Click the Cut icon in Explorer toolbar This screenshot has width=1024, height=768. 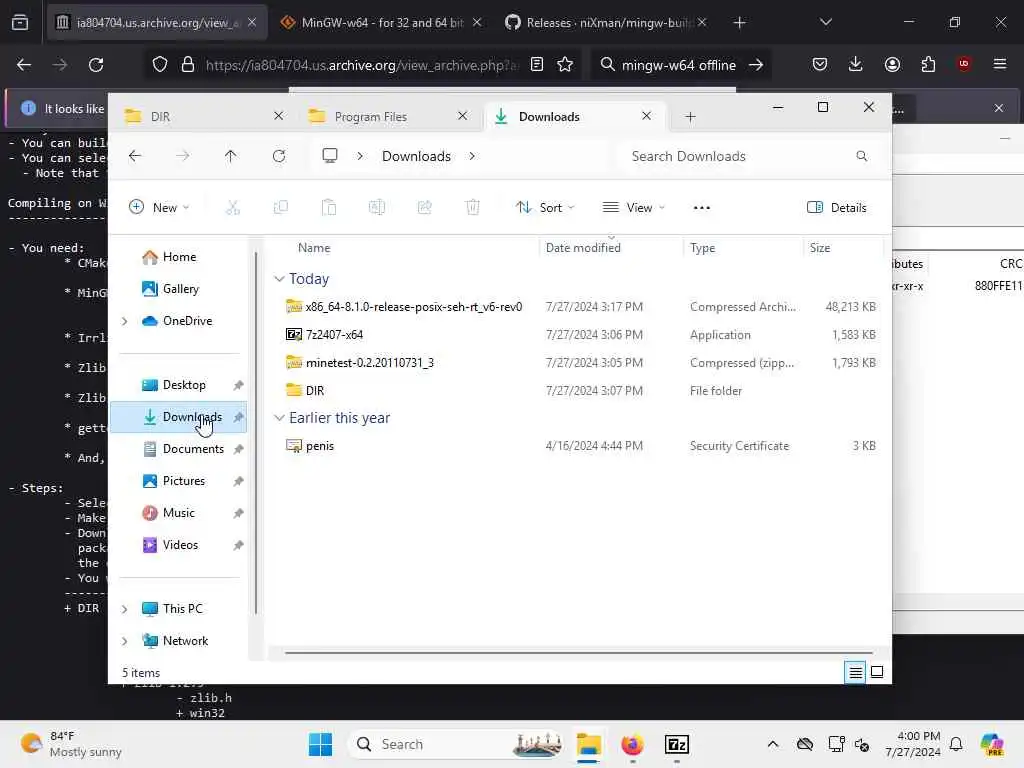tap(232, 208)
